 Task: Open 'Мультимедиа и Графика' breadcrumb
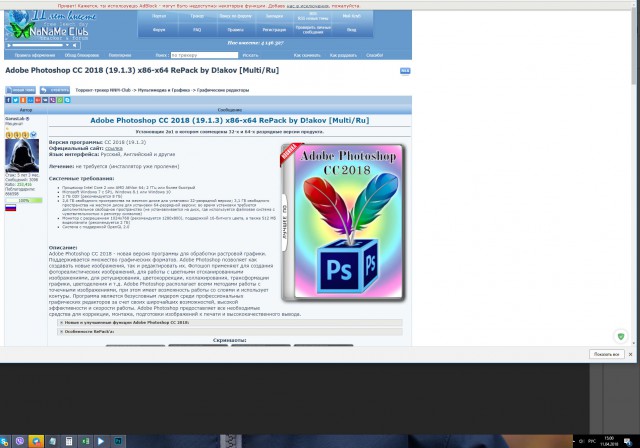click(x=164, y=90)
